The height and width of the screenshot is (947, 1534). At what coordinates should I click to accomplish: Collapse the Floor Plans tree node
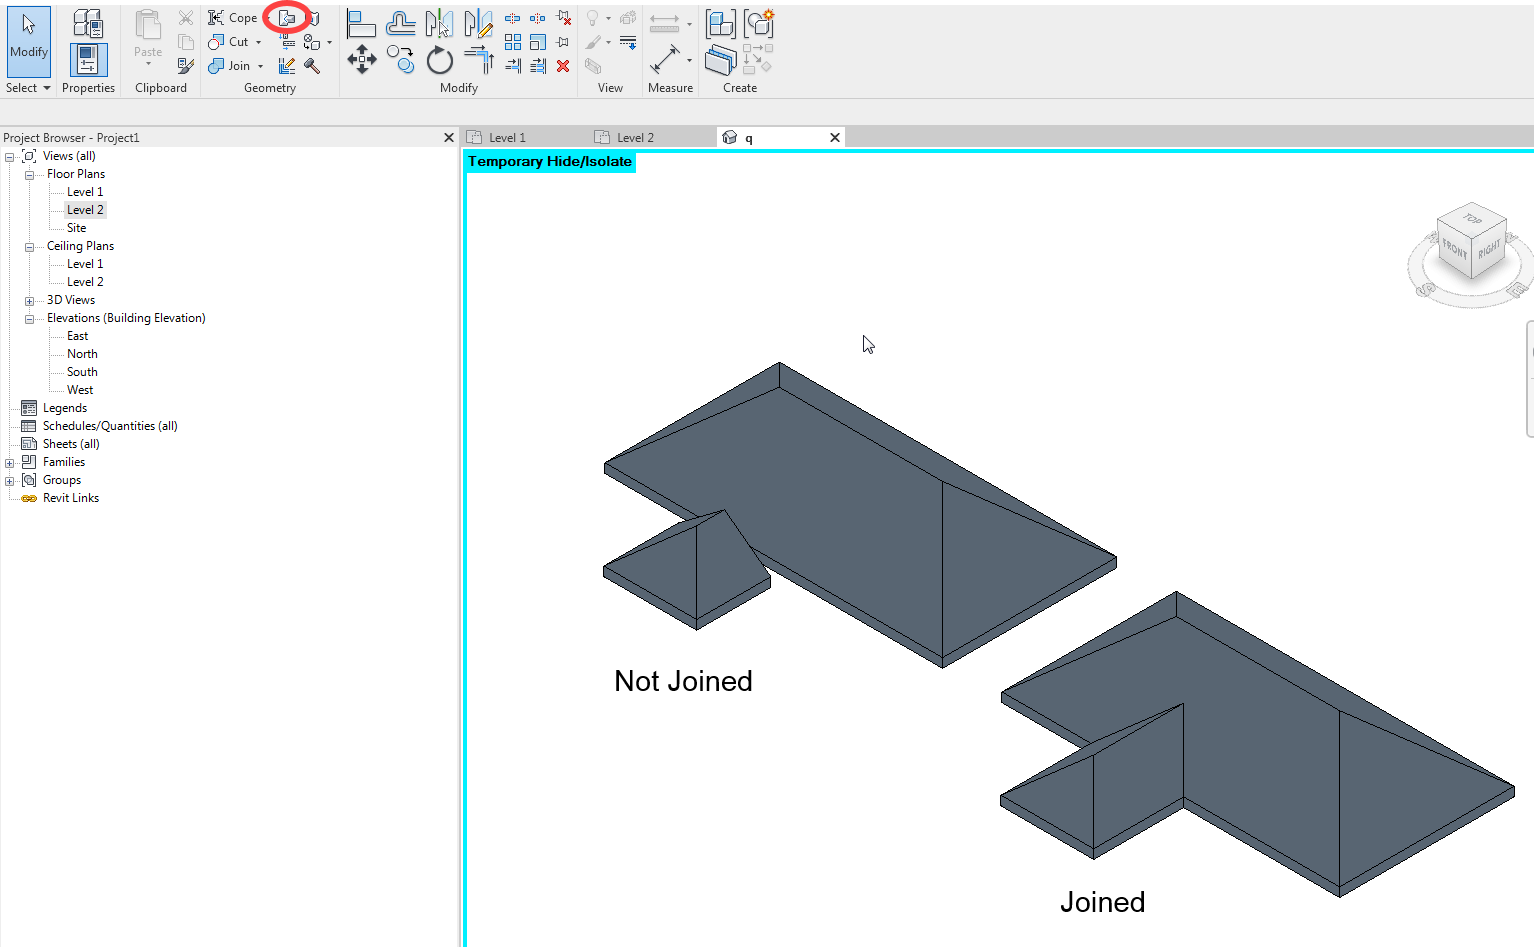coord(29,174)
